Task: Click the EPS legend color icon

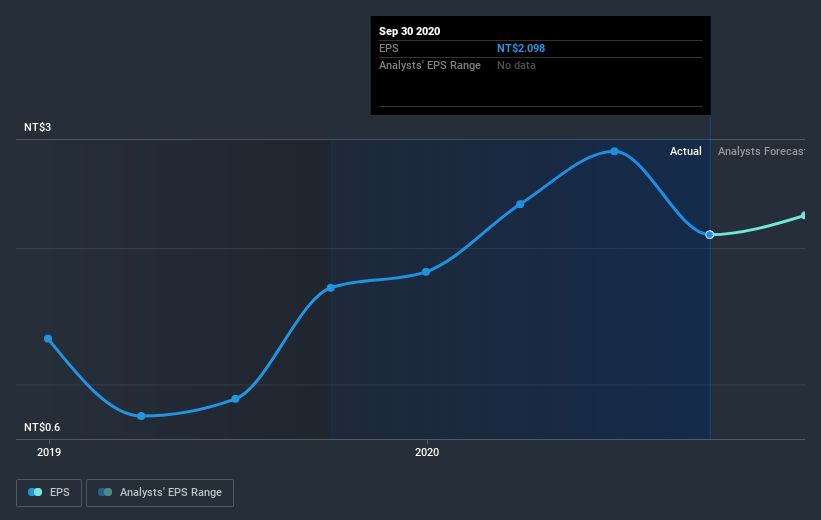Action: [35, 492]
